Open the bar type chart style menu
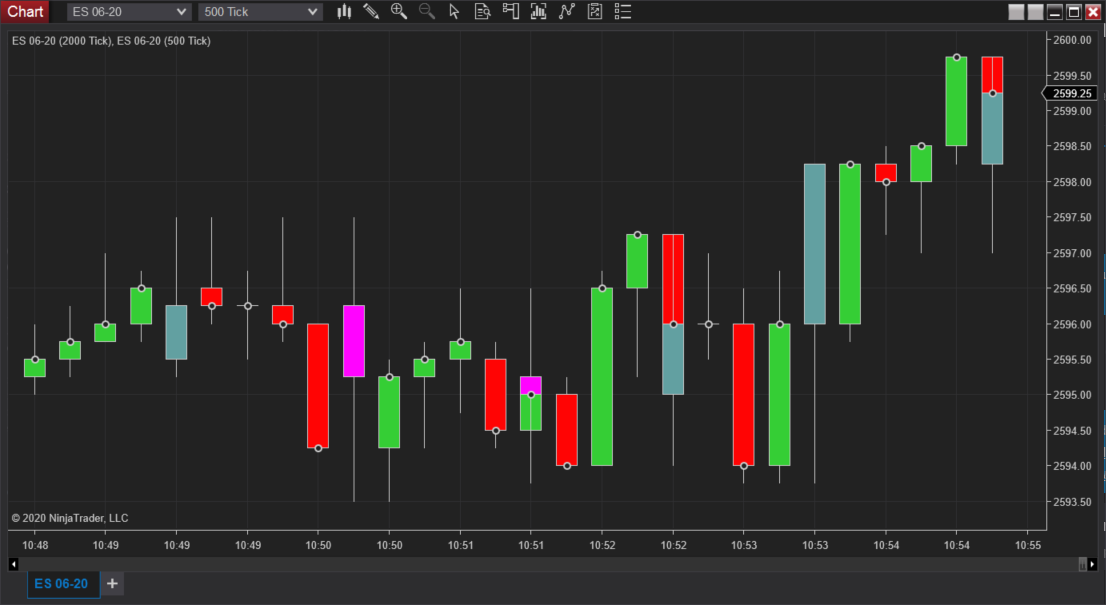 pyautogui.click(x=344, y=11)
